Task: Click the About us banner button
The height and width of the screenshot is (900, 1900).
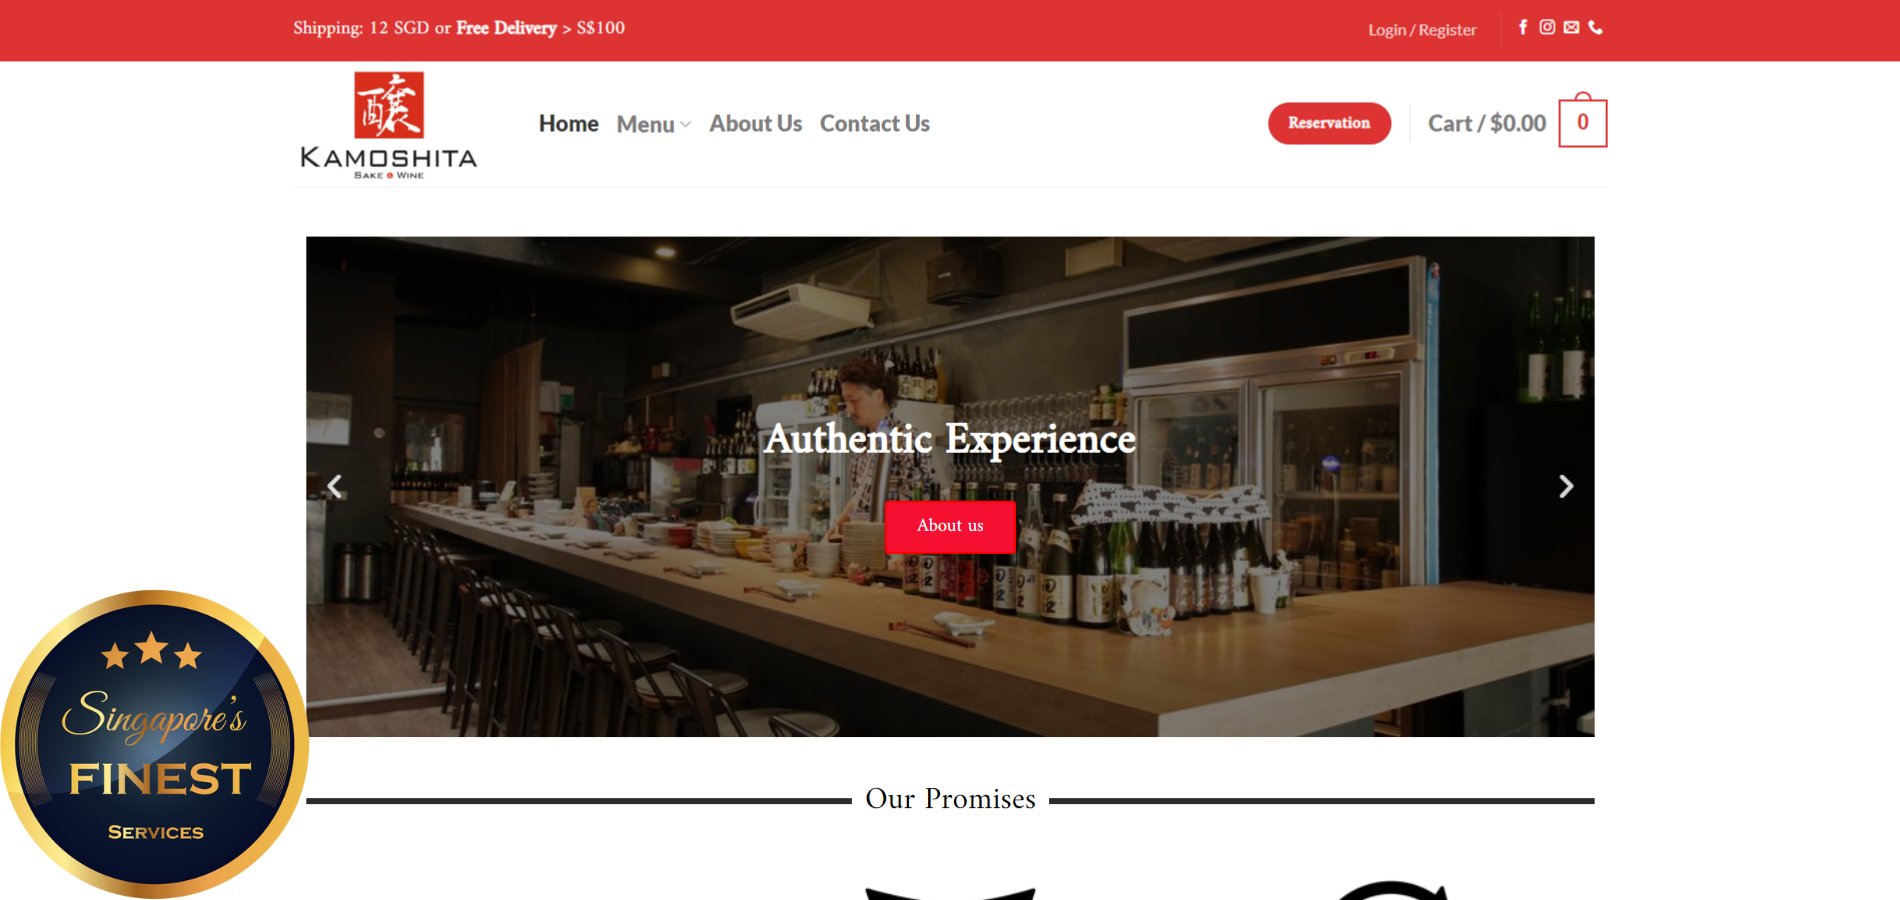Action: [x=950, y=526]
